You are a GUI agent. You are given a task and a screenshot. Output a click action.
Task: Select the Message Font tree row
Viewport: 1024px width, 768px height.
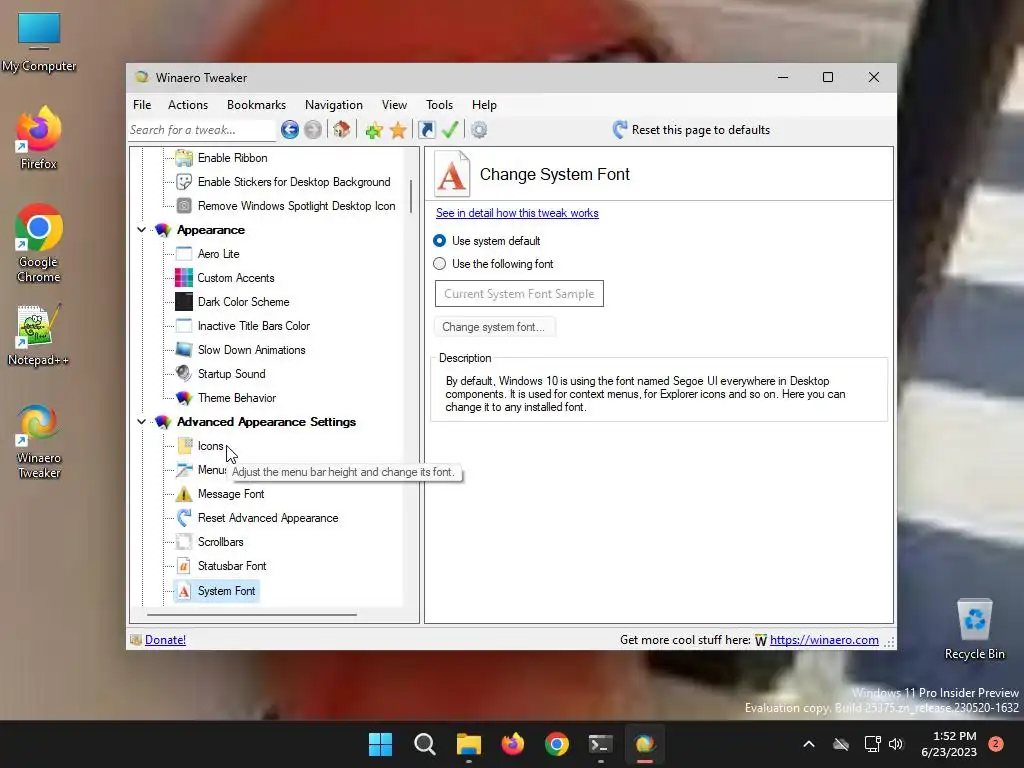(231, 494)
